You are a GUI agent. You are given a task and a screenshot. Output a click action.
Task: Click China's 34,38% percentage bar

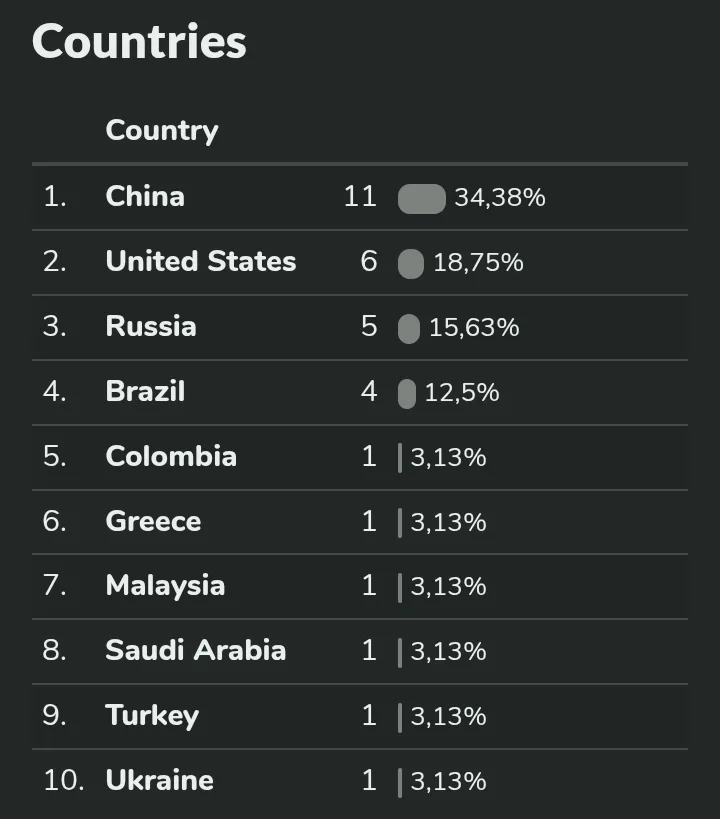(422, 198)
